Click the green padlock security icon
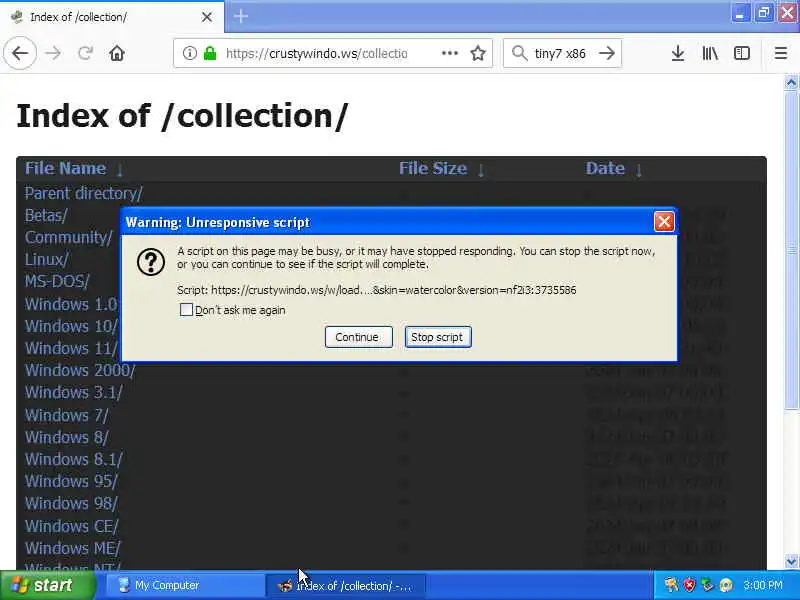This screenshot has width=800, height=600. pyautogui.click(x=210, y=53)
